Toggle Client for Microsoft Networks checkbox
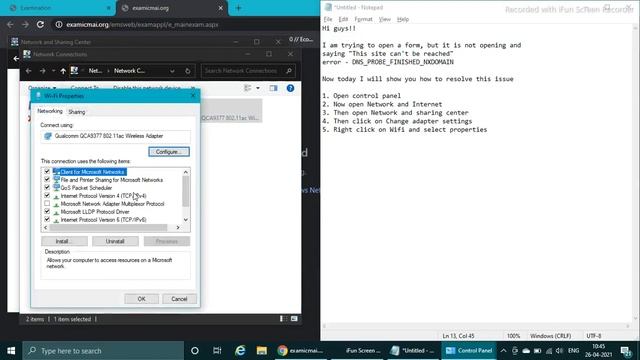 pos(47,171)
